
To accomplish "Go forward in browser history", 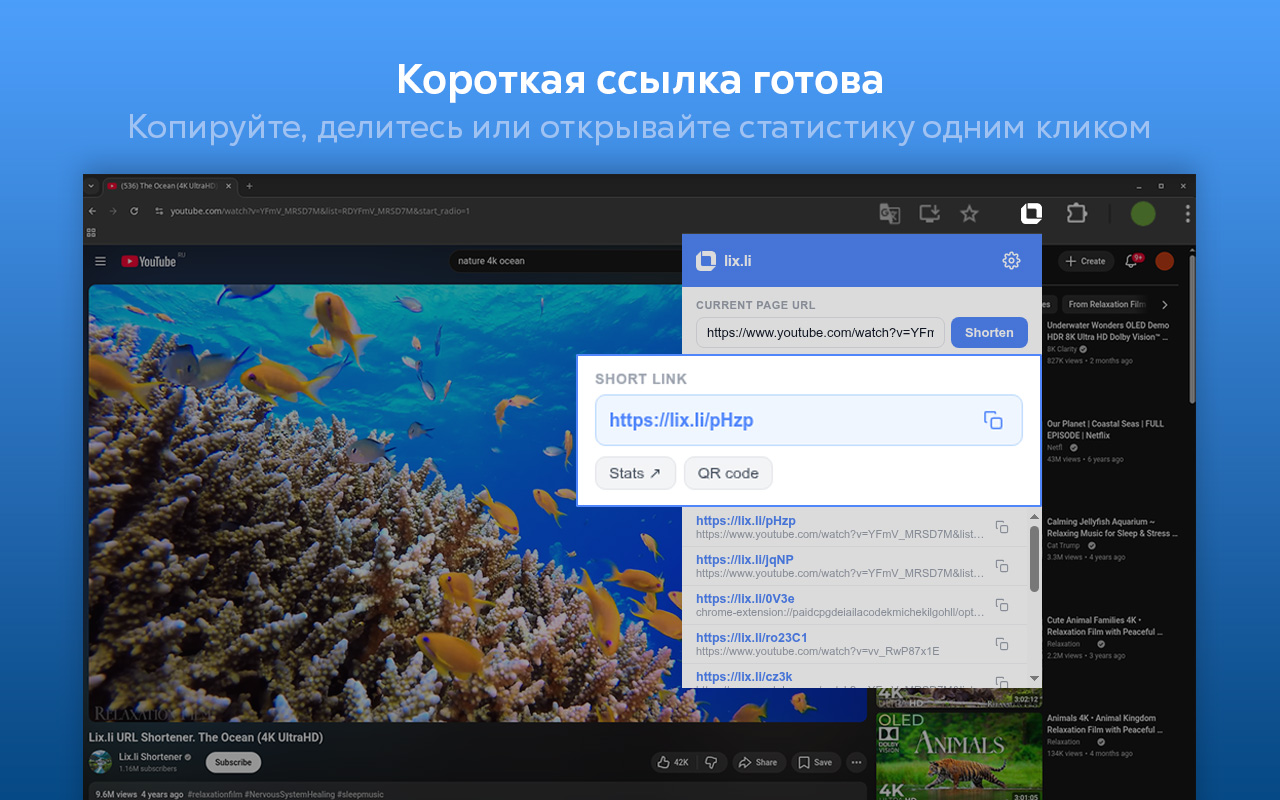I will pos(112,211).
